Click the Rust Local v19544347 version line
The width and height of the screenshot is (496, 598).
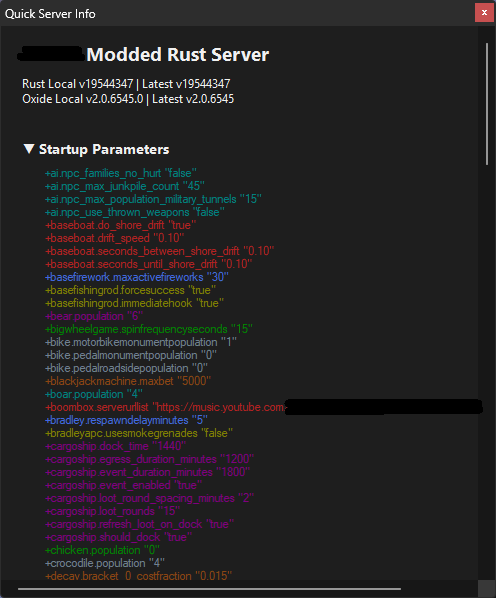126,84
